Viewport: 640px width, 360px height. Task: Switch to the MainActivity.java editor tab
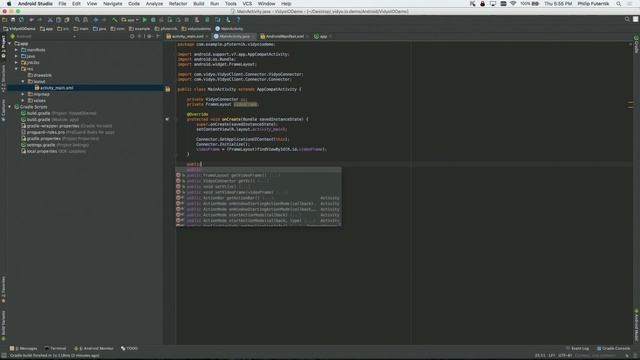tap(234, 36)
